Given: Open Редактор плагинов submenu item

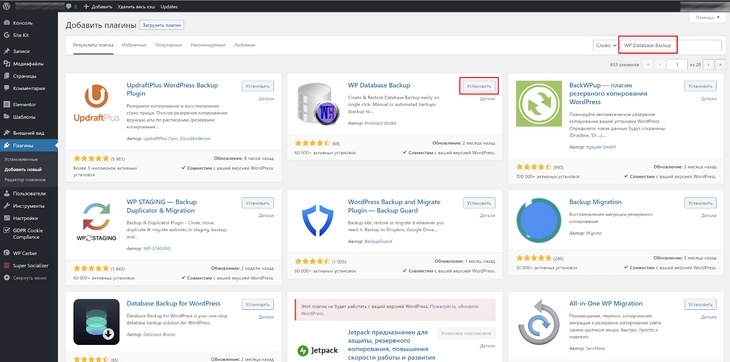Looking at the screenshot, I should tap(25, 180).
